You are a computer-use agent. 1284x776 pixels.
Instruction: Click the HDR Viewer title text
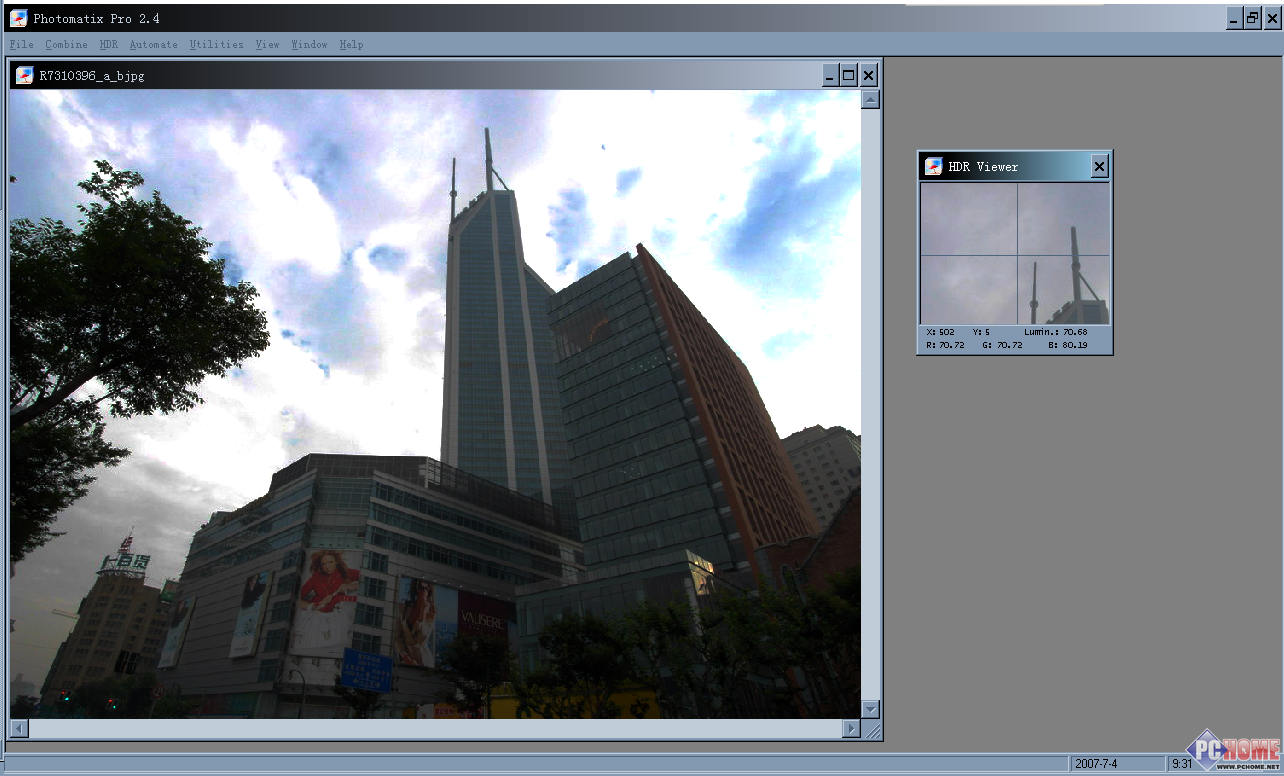[983, 167]
